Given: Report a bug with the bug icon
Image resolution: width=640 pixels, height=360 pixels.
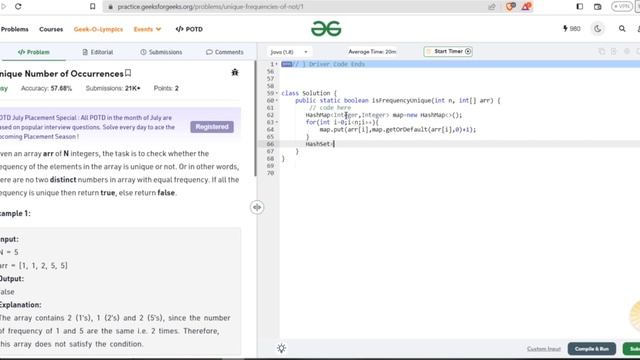Looking at the screenshot, I should point(235,72).
